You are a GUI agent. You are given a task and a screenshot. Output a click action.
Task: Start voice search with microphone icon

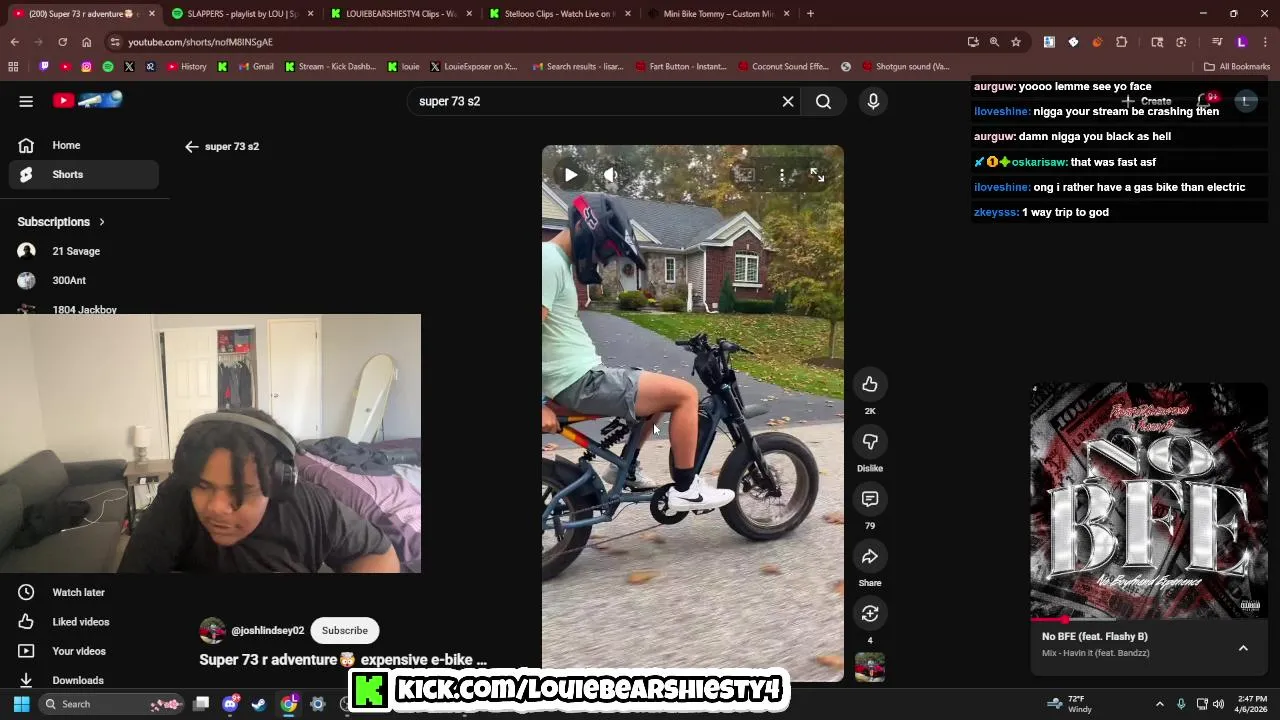pyautogui.click(x=873, y=101)
